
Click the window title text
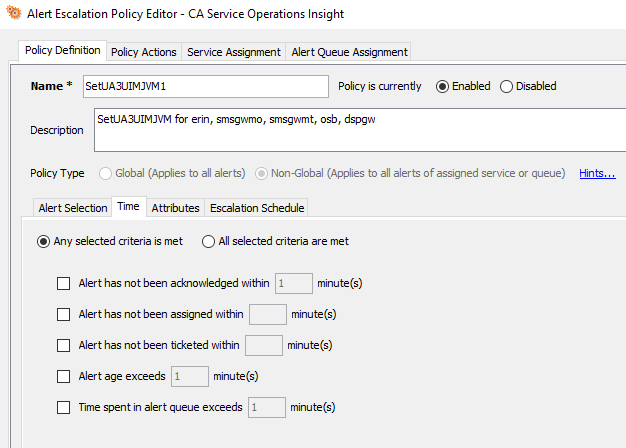coord(186,14)
